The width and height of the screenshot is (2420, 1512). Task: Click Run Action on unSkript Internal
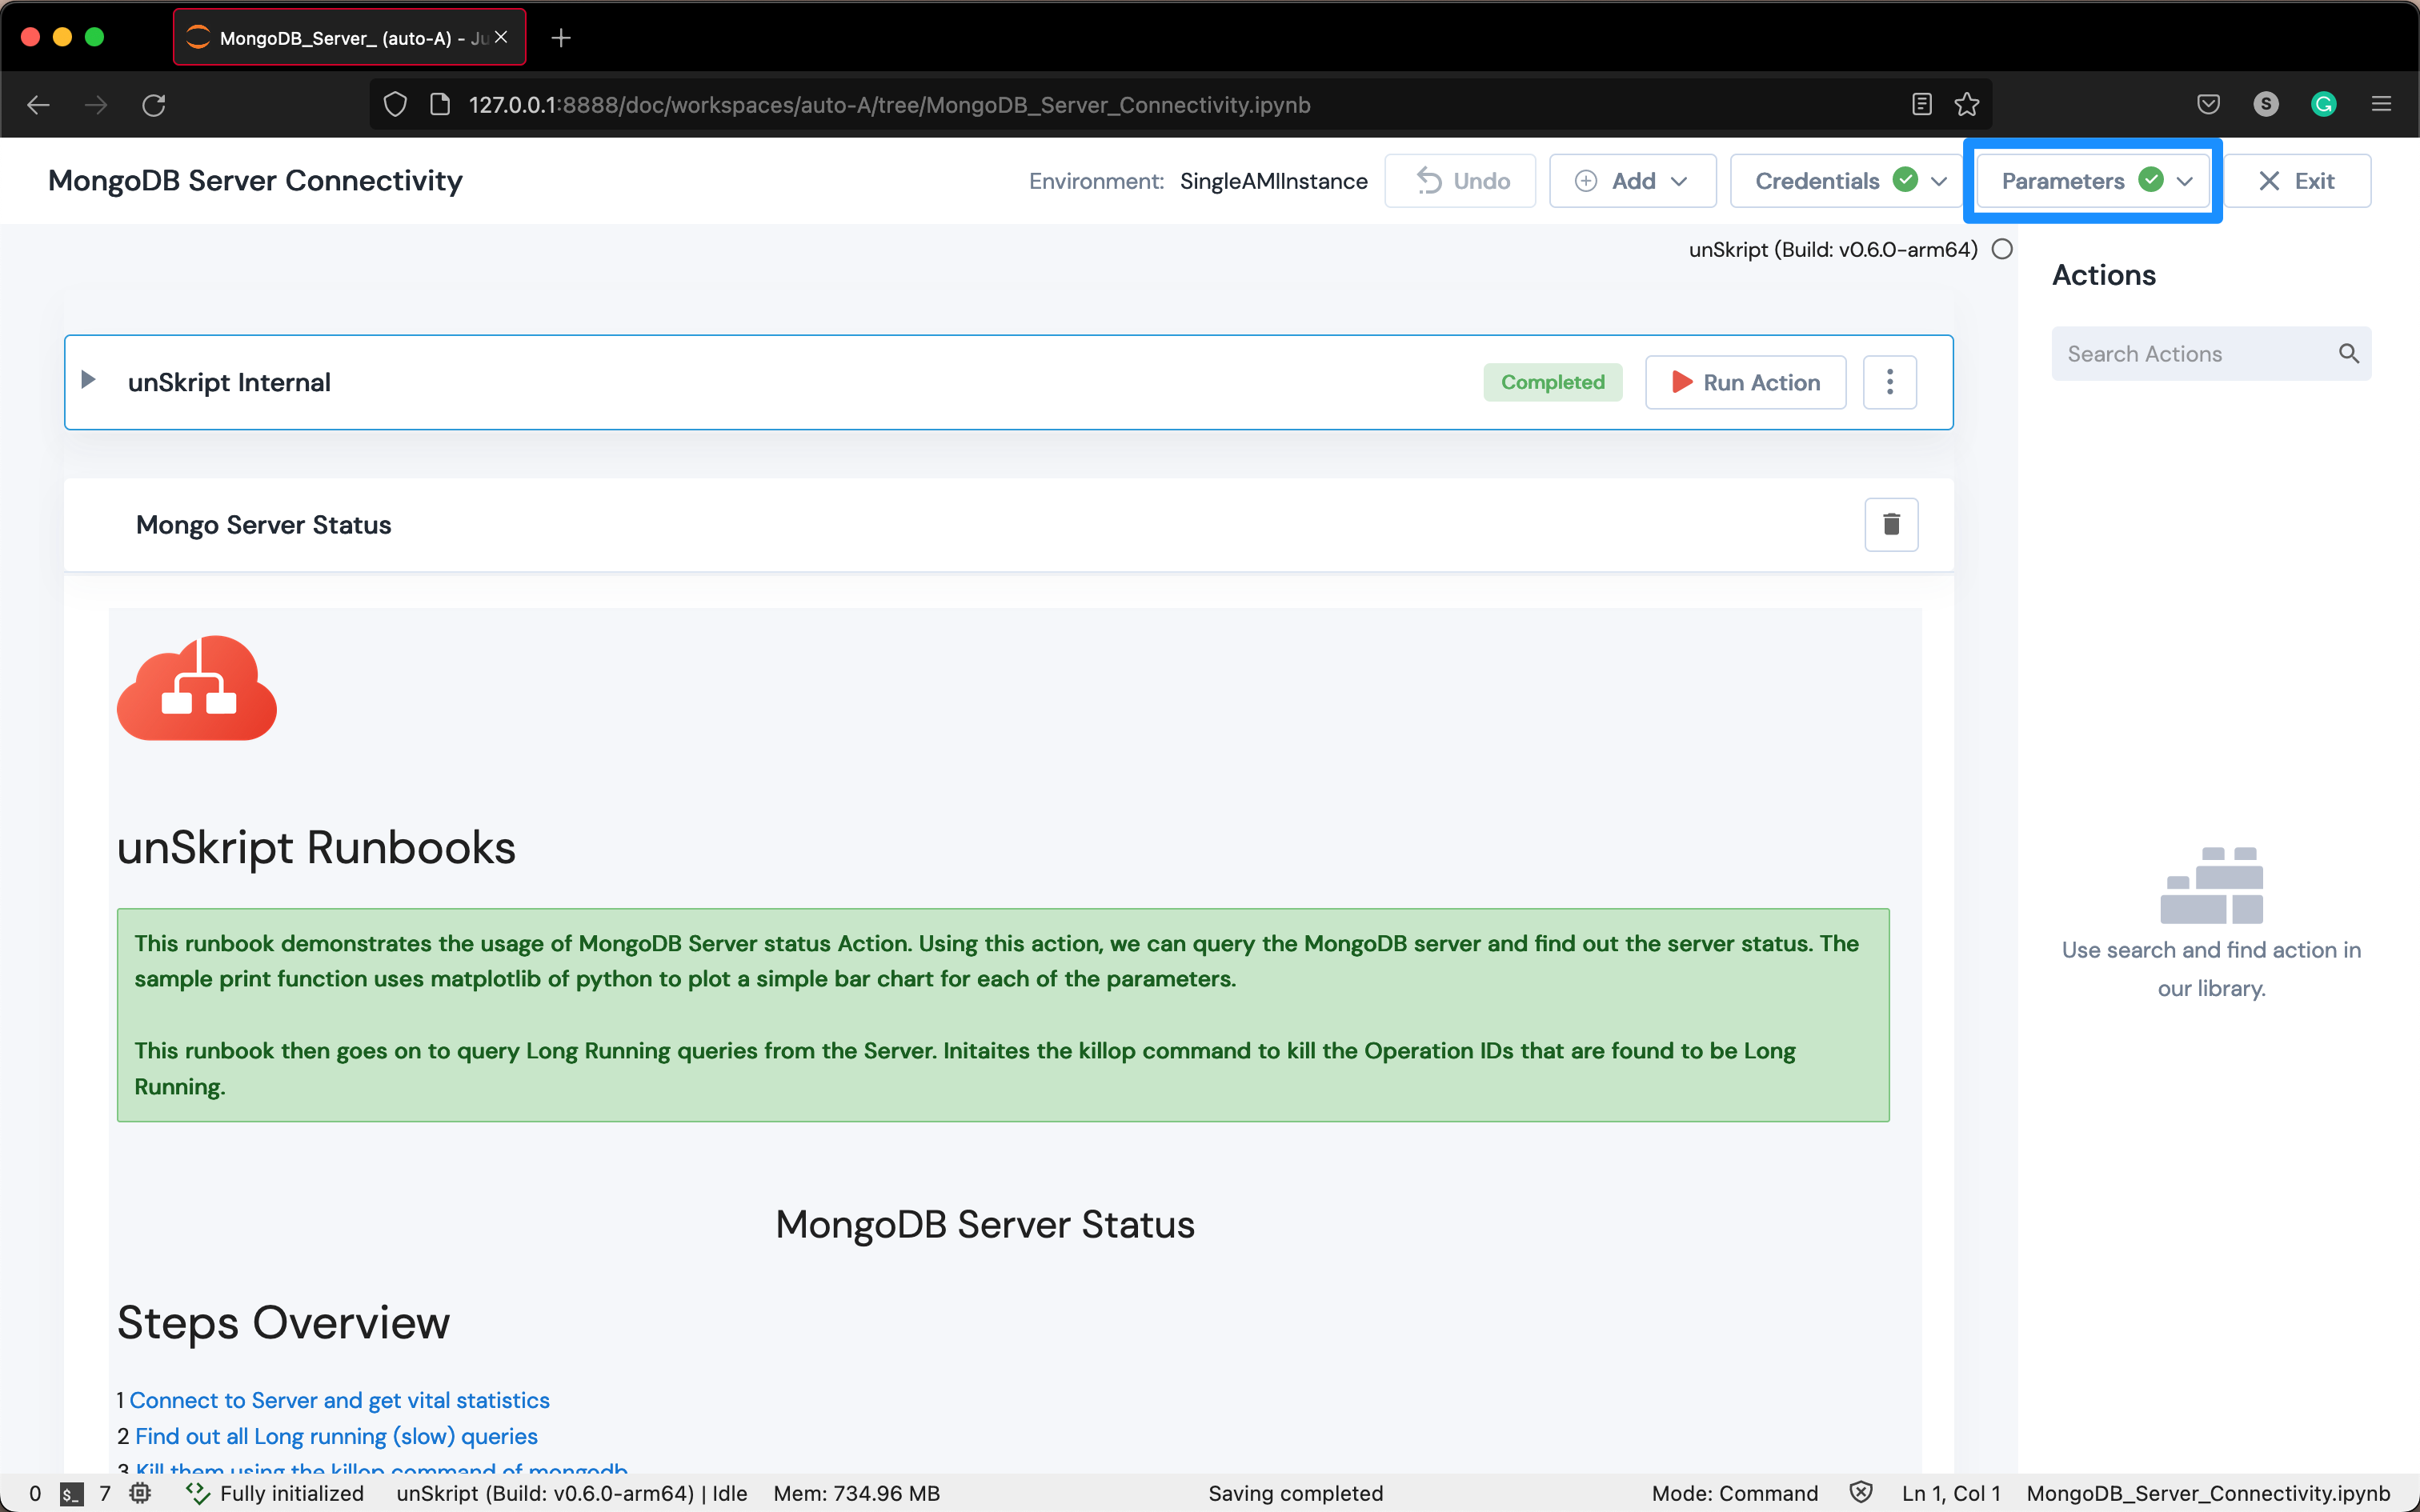tap(1746, 382)
